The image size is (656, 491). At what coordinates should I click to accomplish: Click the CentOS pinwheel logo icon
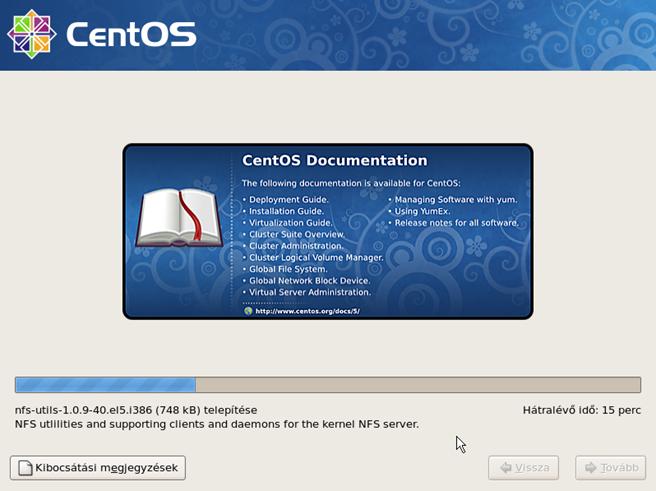tap(32, 35)
